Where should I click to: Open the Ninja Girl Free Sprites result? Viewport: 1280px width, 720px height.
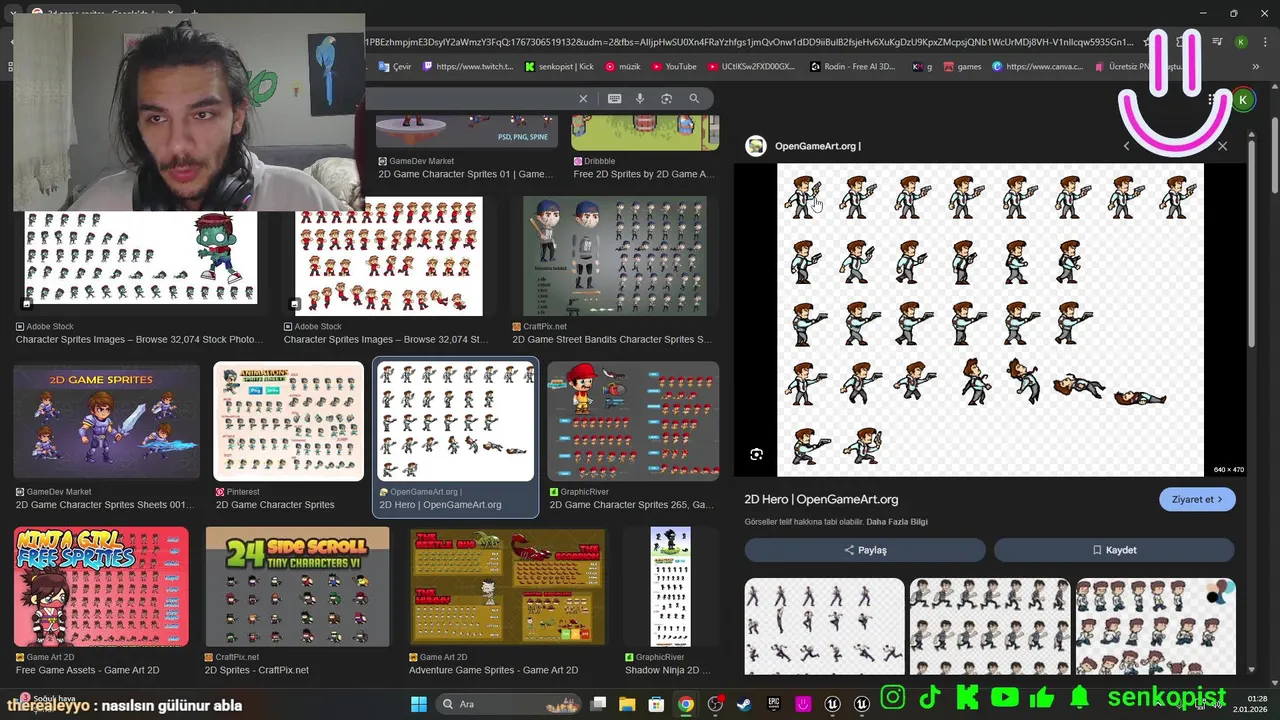point(101,587)
